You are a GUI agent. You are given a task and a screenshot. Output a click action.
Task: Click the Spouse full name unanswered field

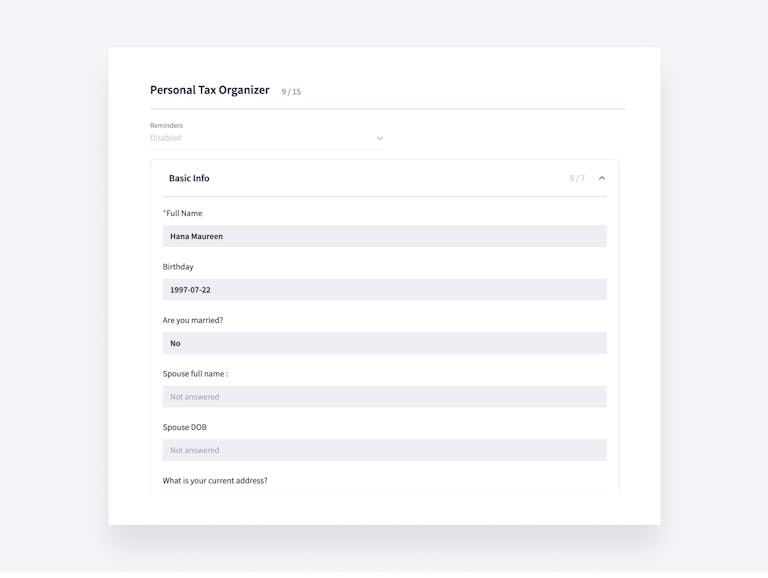coord(384,397)
